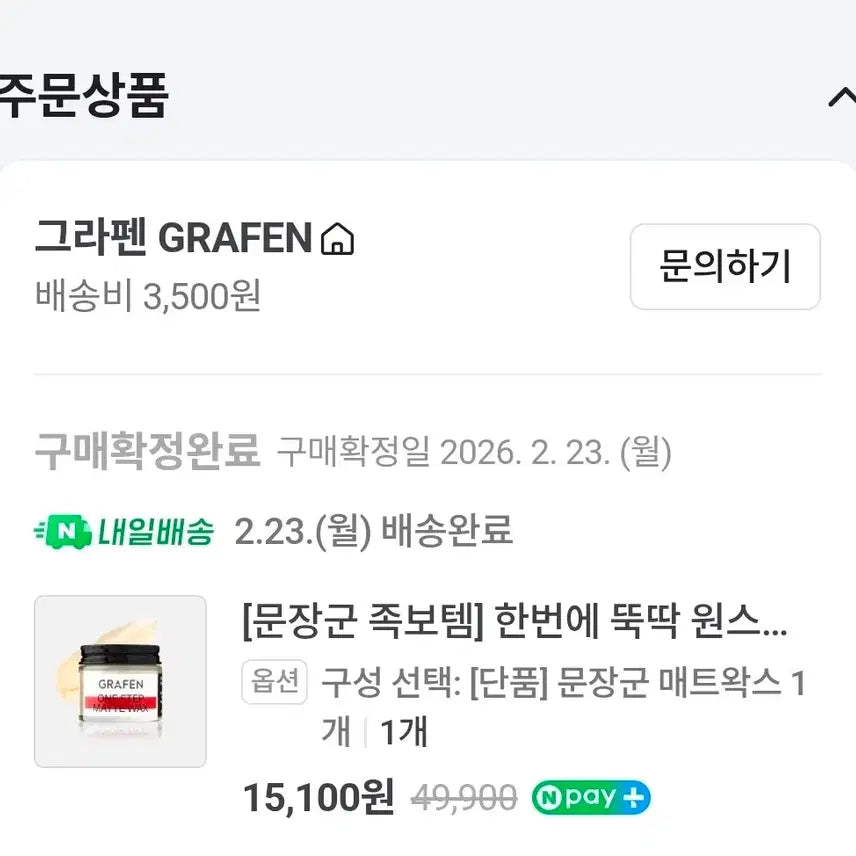The width and height of the screenshot is (856, 856).
Task: Tap the crossed-out 49,900 original price
Action: click(x=464, y=798)
